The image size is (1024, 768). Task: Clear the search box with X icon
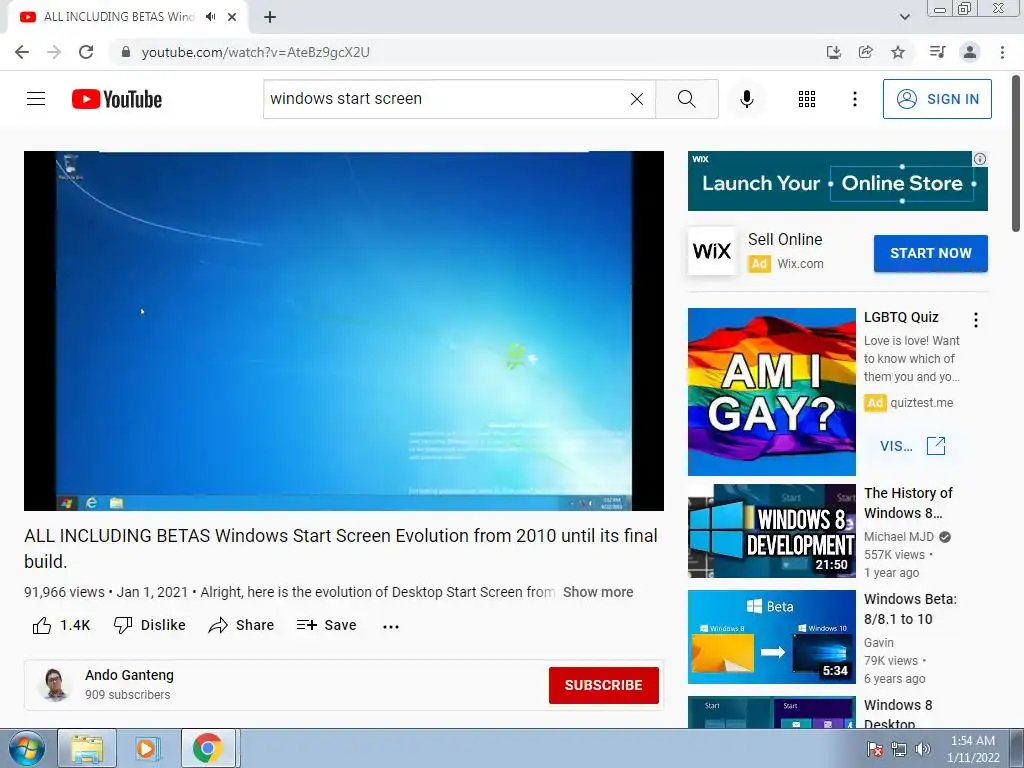[x=637, y=99]
